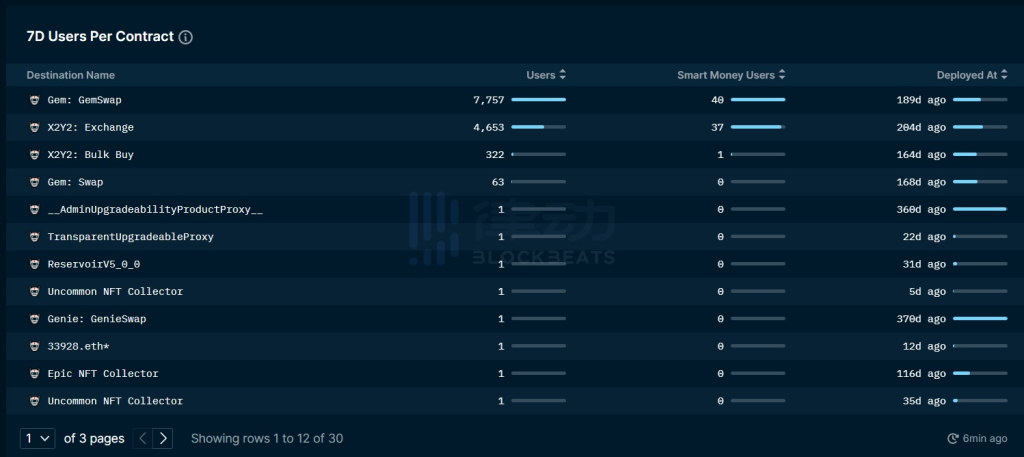
Task: Click the icon beside Gem: GemSwap
Action: click(35, 101)
